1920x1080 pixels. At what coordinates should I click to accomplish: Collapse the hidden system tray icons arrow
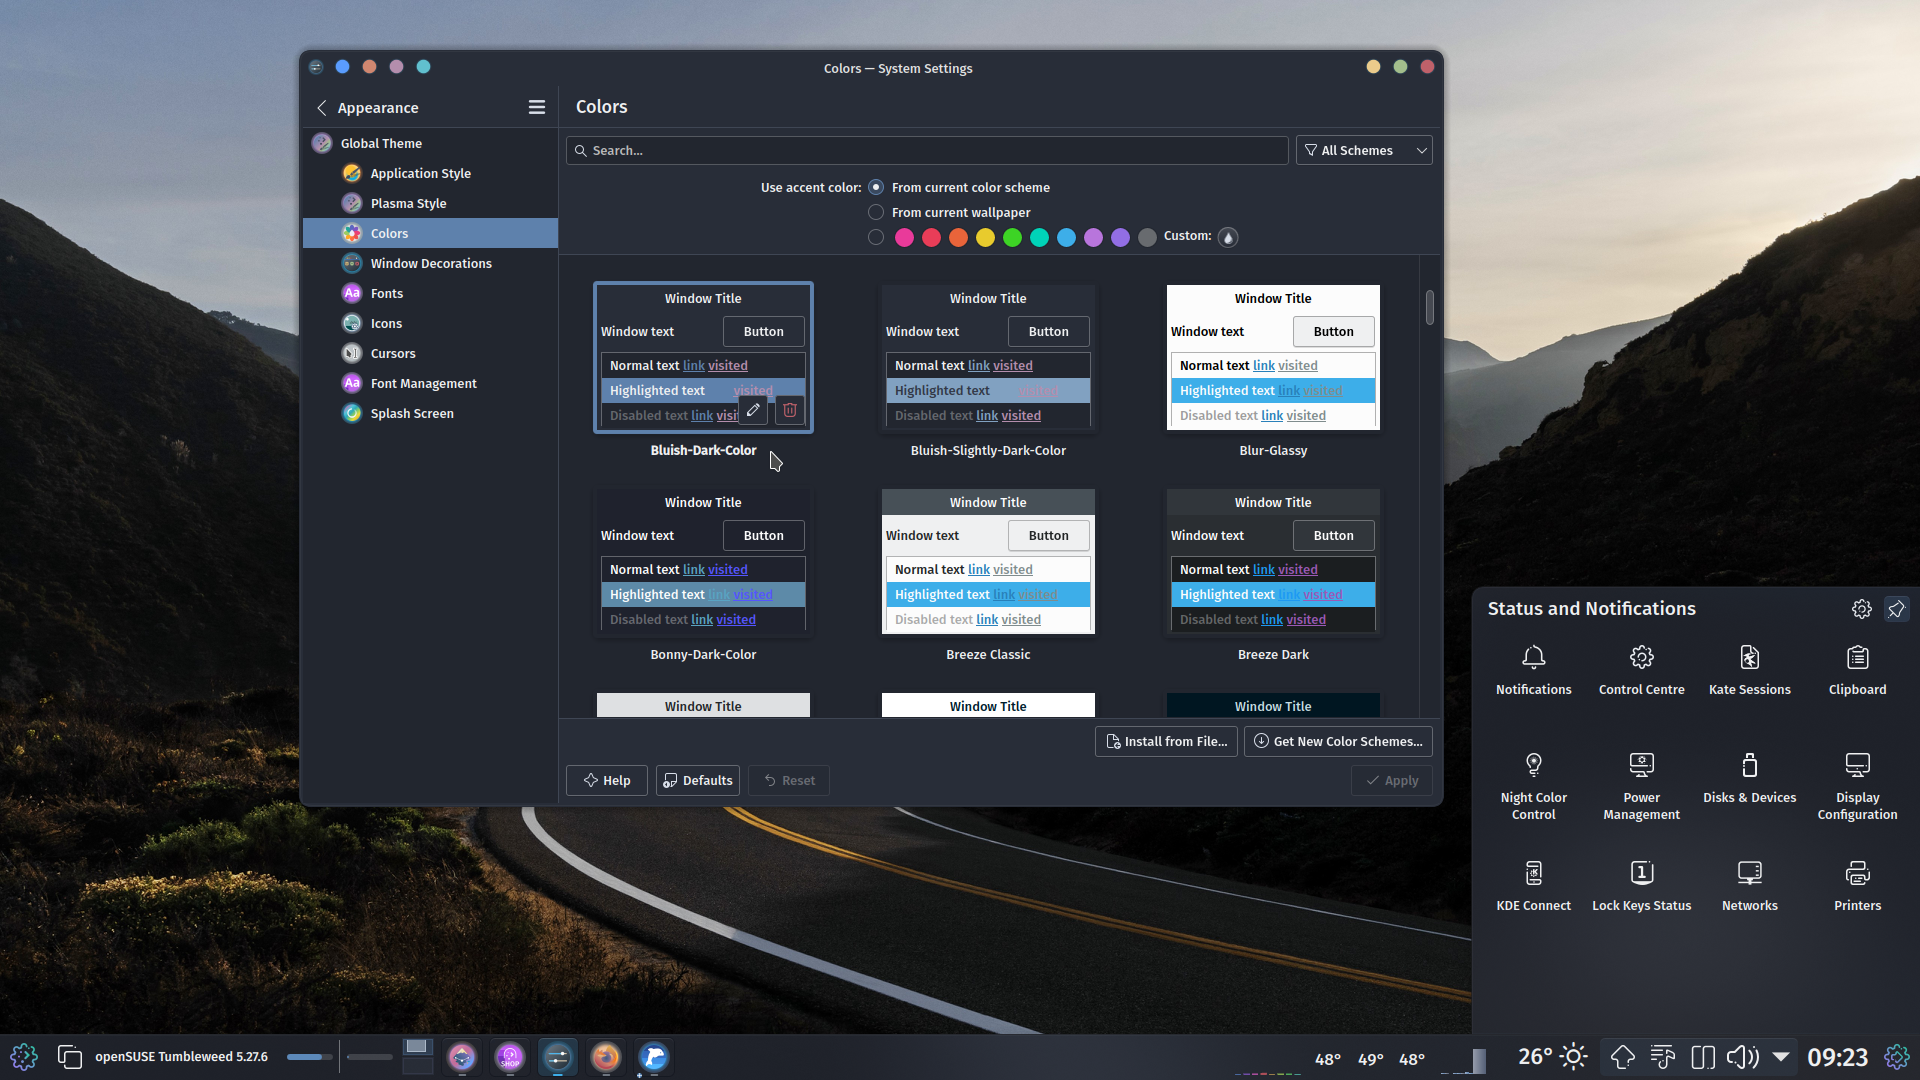tap(1781, 1056)
